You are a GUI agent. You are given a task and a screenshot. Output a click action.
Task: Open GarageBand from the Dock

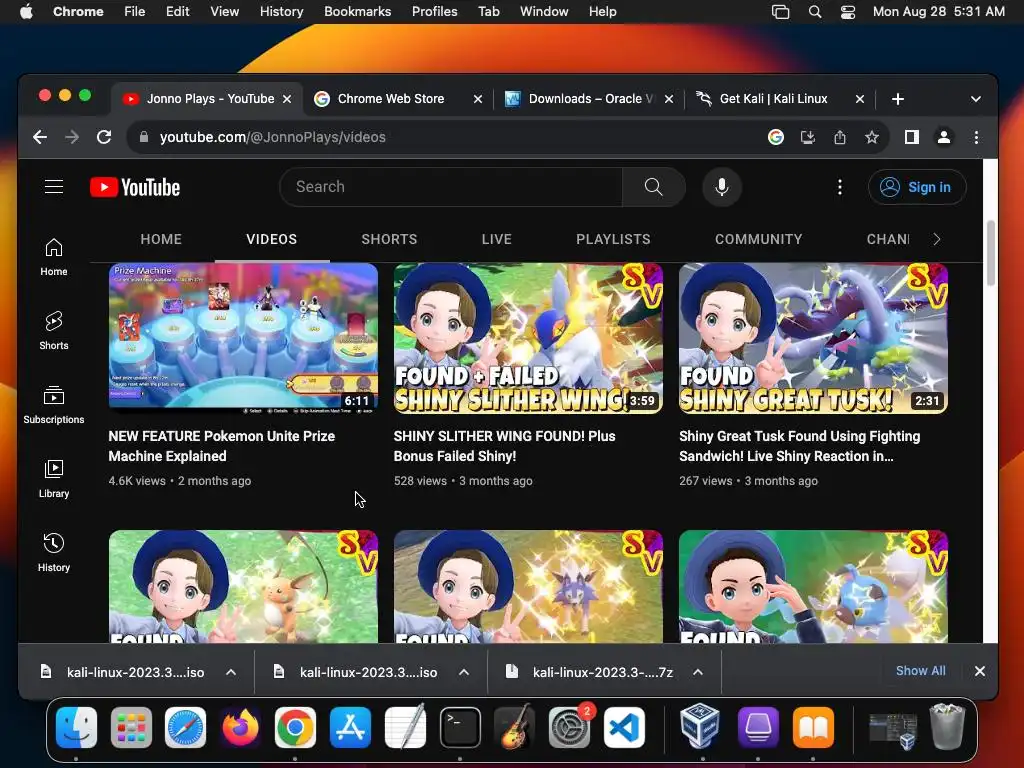515,728
